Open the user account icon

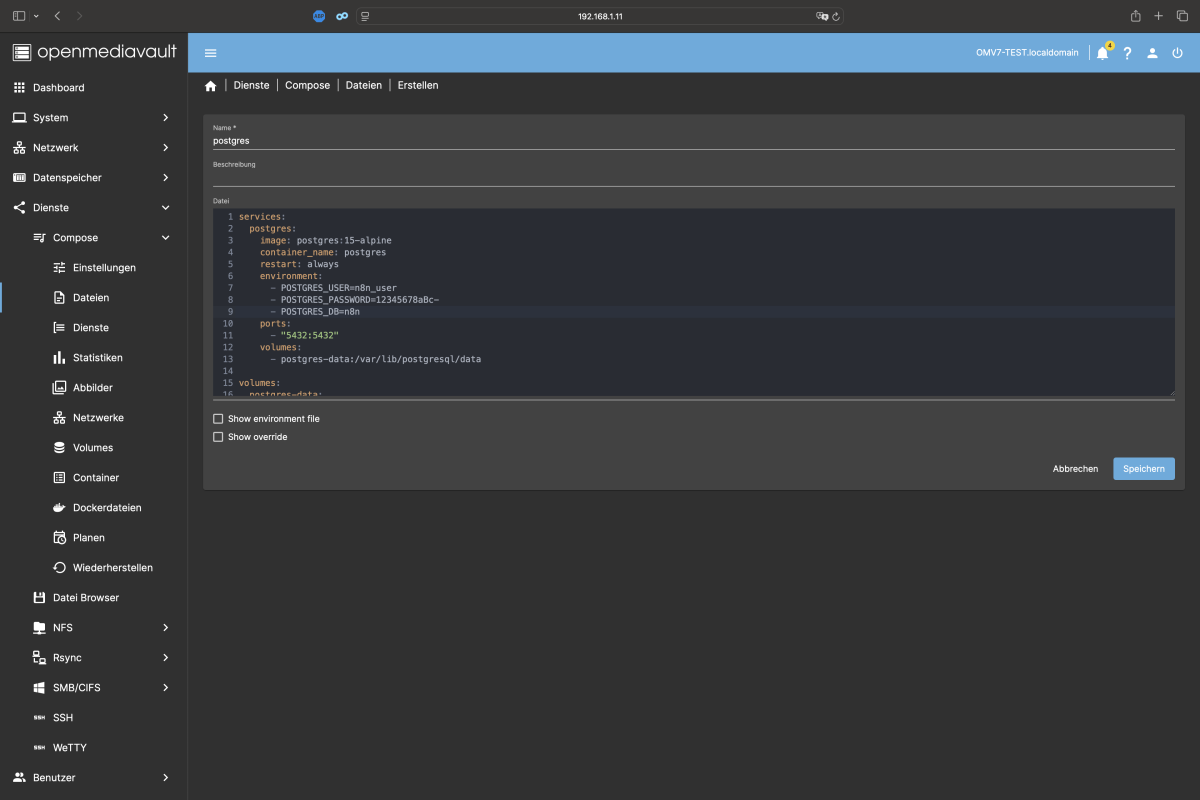pyautogui.click(x=1152, y=53)
